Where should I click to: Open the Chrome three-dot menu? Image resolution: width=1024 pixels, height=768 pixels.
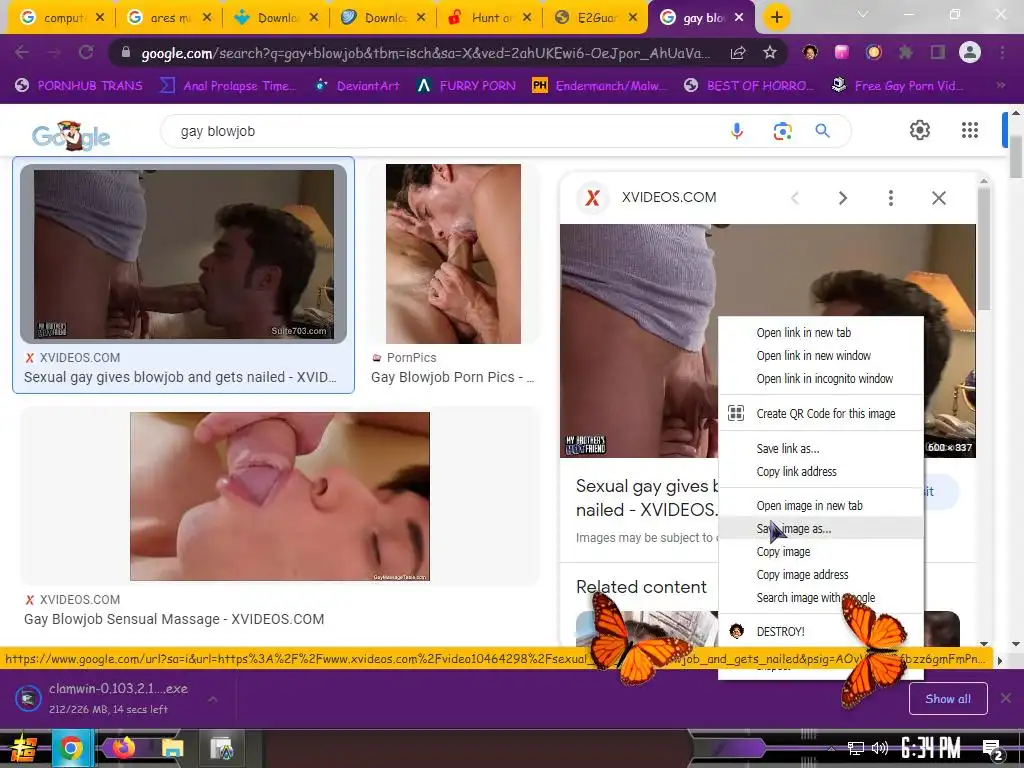coord(1002,52)
